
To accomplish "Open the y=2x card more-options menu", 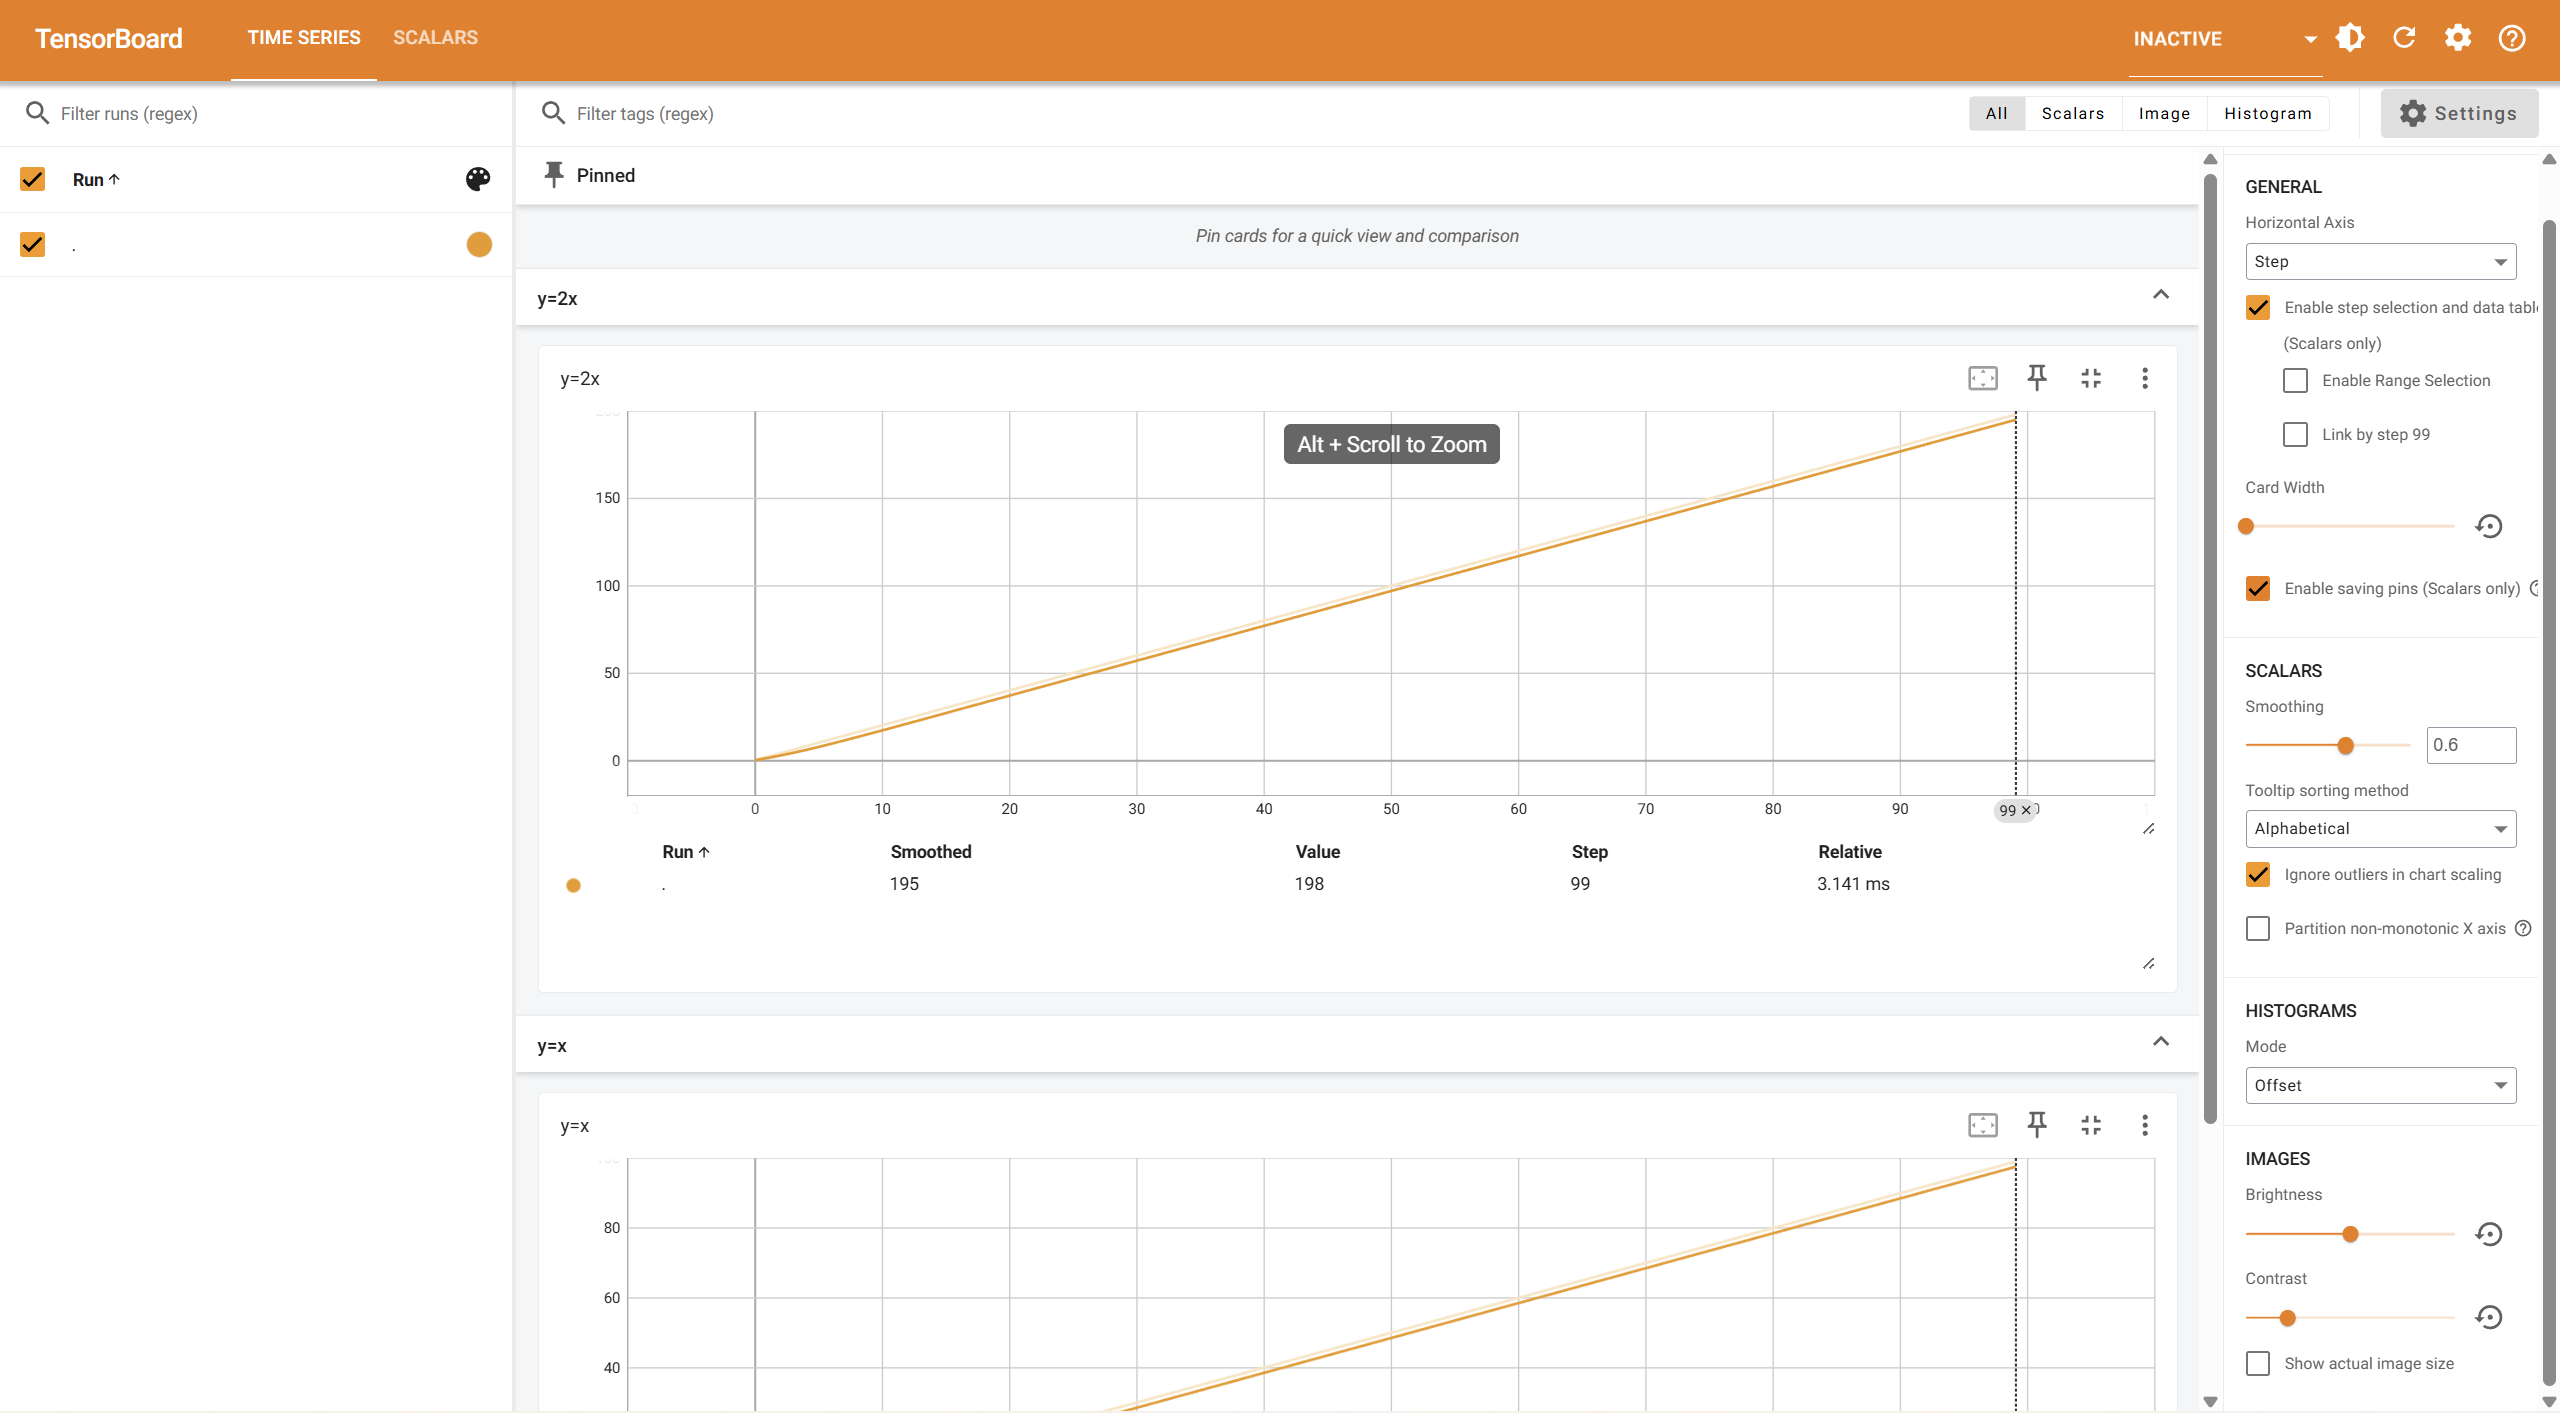I will tap(2145, 378).
